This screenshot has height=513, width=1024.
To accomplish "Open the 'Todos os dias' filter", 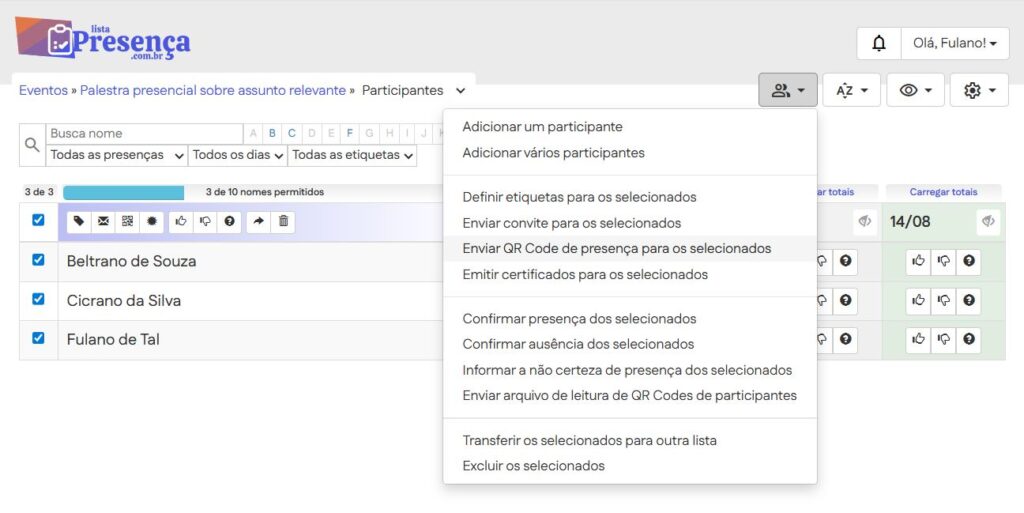I will click(238, 155).
